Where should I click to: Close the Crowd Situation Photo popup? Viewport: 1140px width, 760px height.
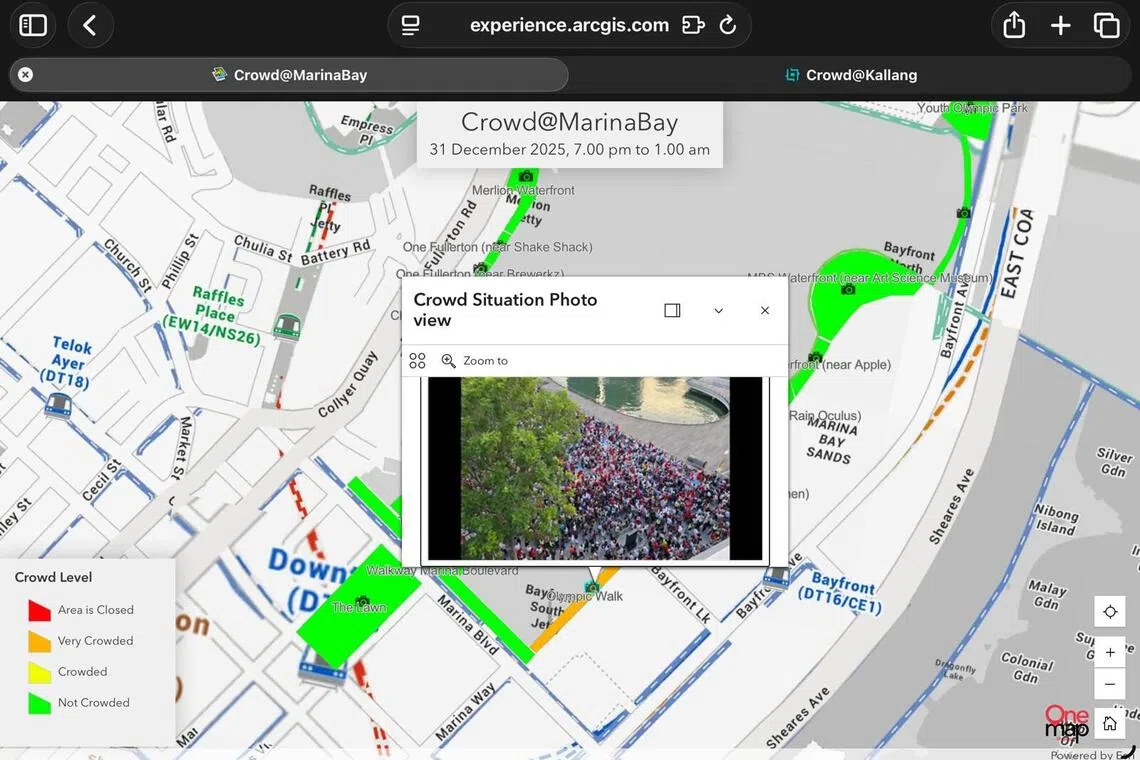pyautogui.click(x=765, y=310)
